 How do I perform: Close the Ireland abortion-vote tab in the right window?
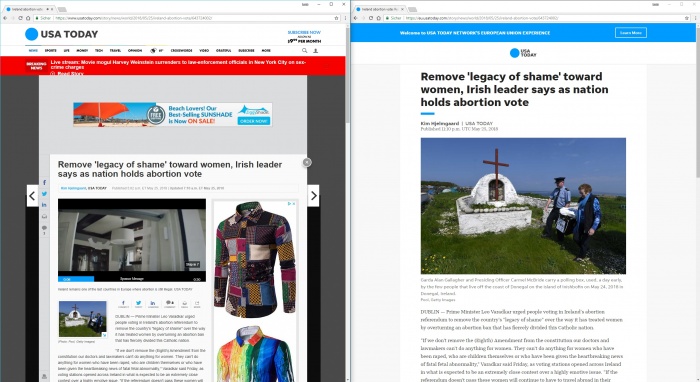click(403, 9)
